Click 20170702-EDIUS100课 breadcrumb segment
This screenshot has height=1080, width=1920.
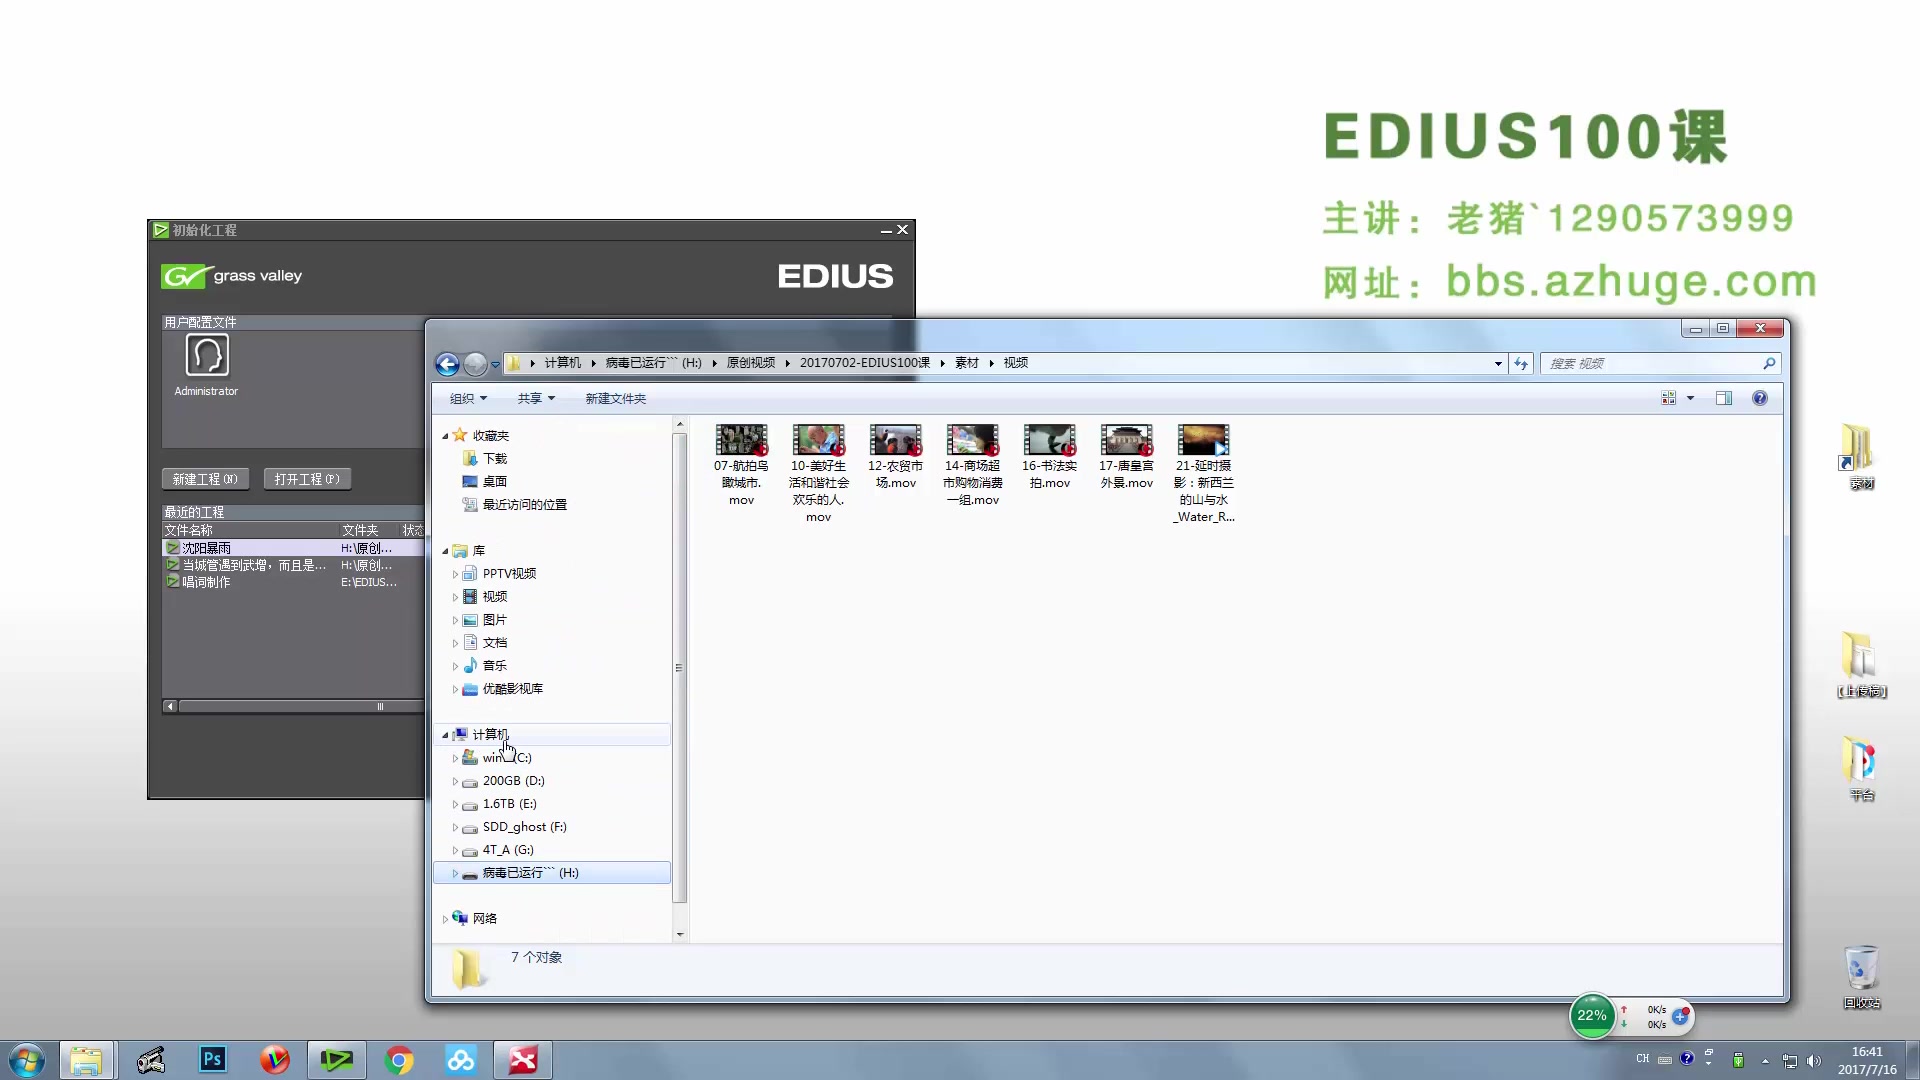(864, 363)
